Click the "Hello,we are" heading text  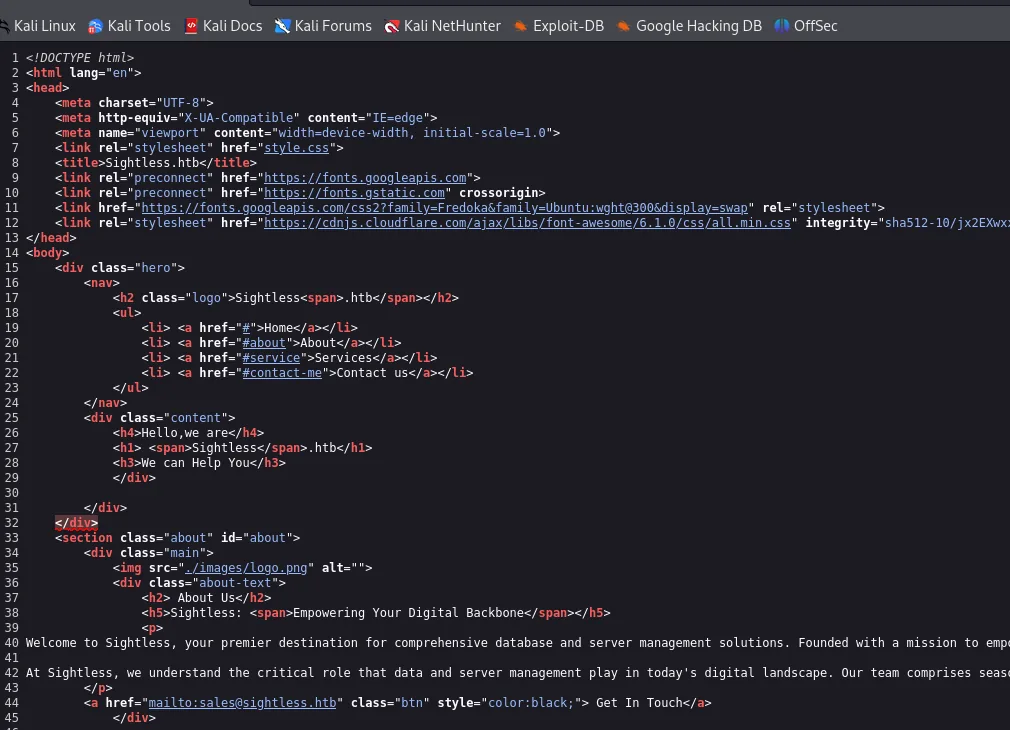coord(185,433)
